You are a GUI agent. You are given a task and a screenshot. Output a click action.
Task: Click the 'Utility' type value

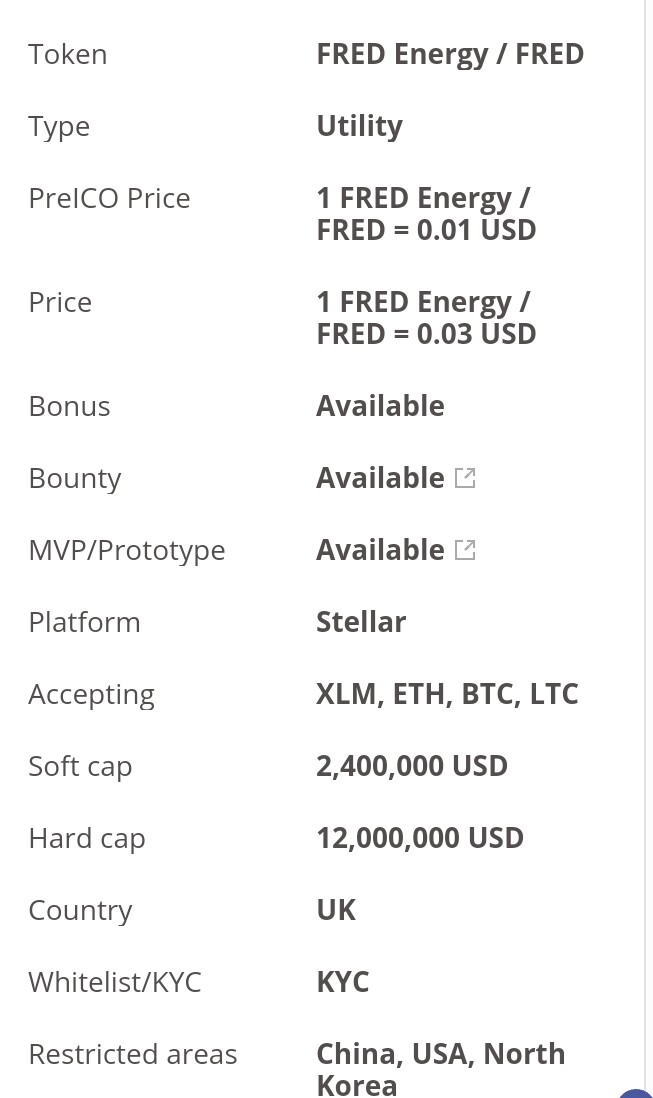point(360,127)
